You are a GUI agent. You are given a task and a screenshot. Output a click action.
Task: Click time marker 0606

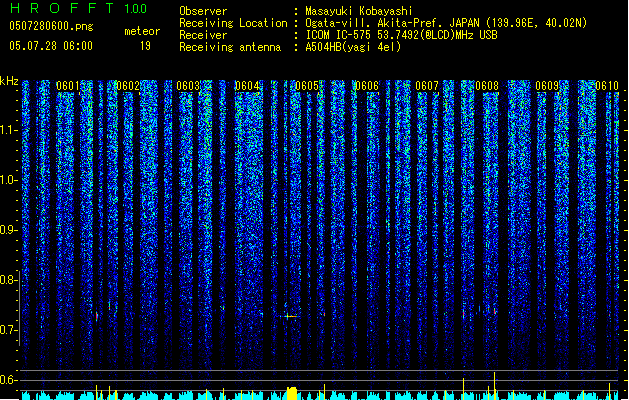[367, 86]
